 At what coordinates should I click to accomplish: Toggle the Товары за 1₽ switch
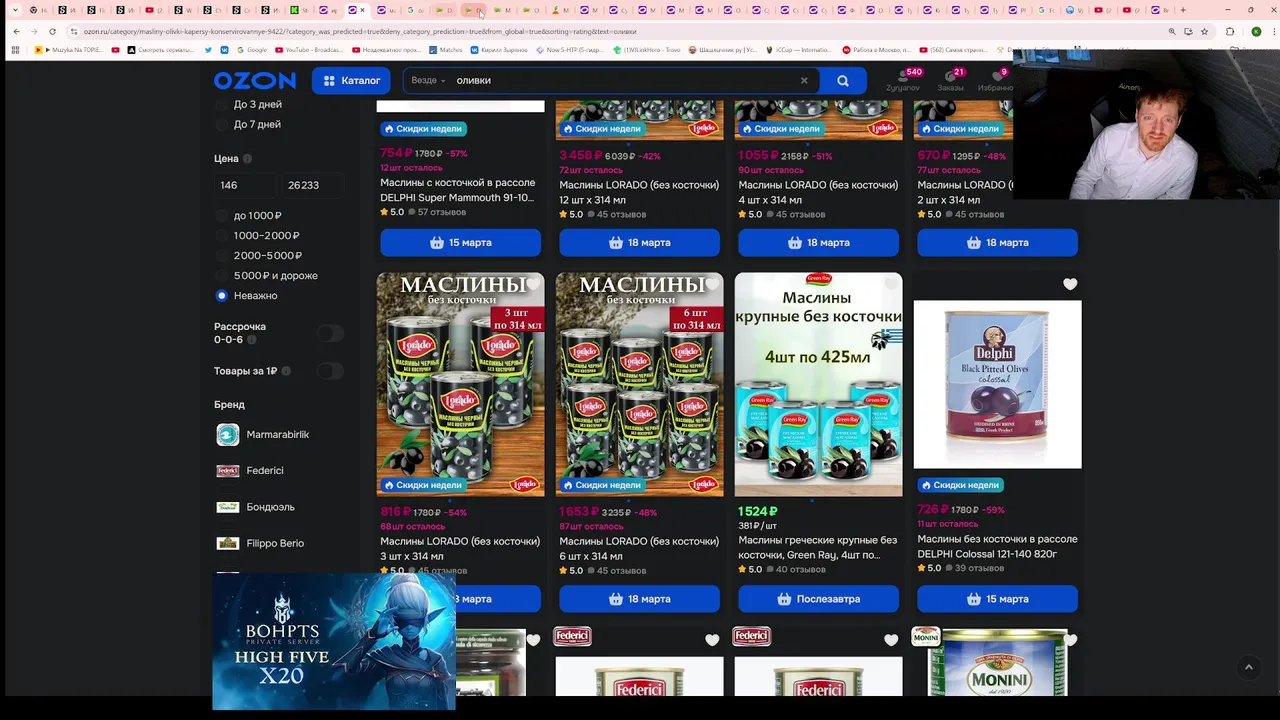330,371
